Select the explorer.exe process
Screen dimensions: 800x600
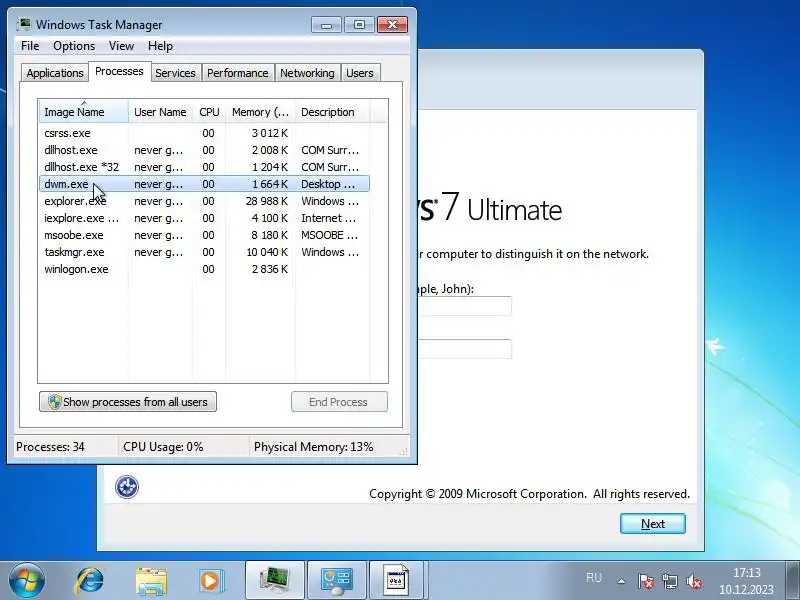point(204,201)
